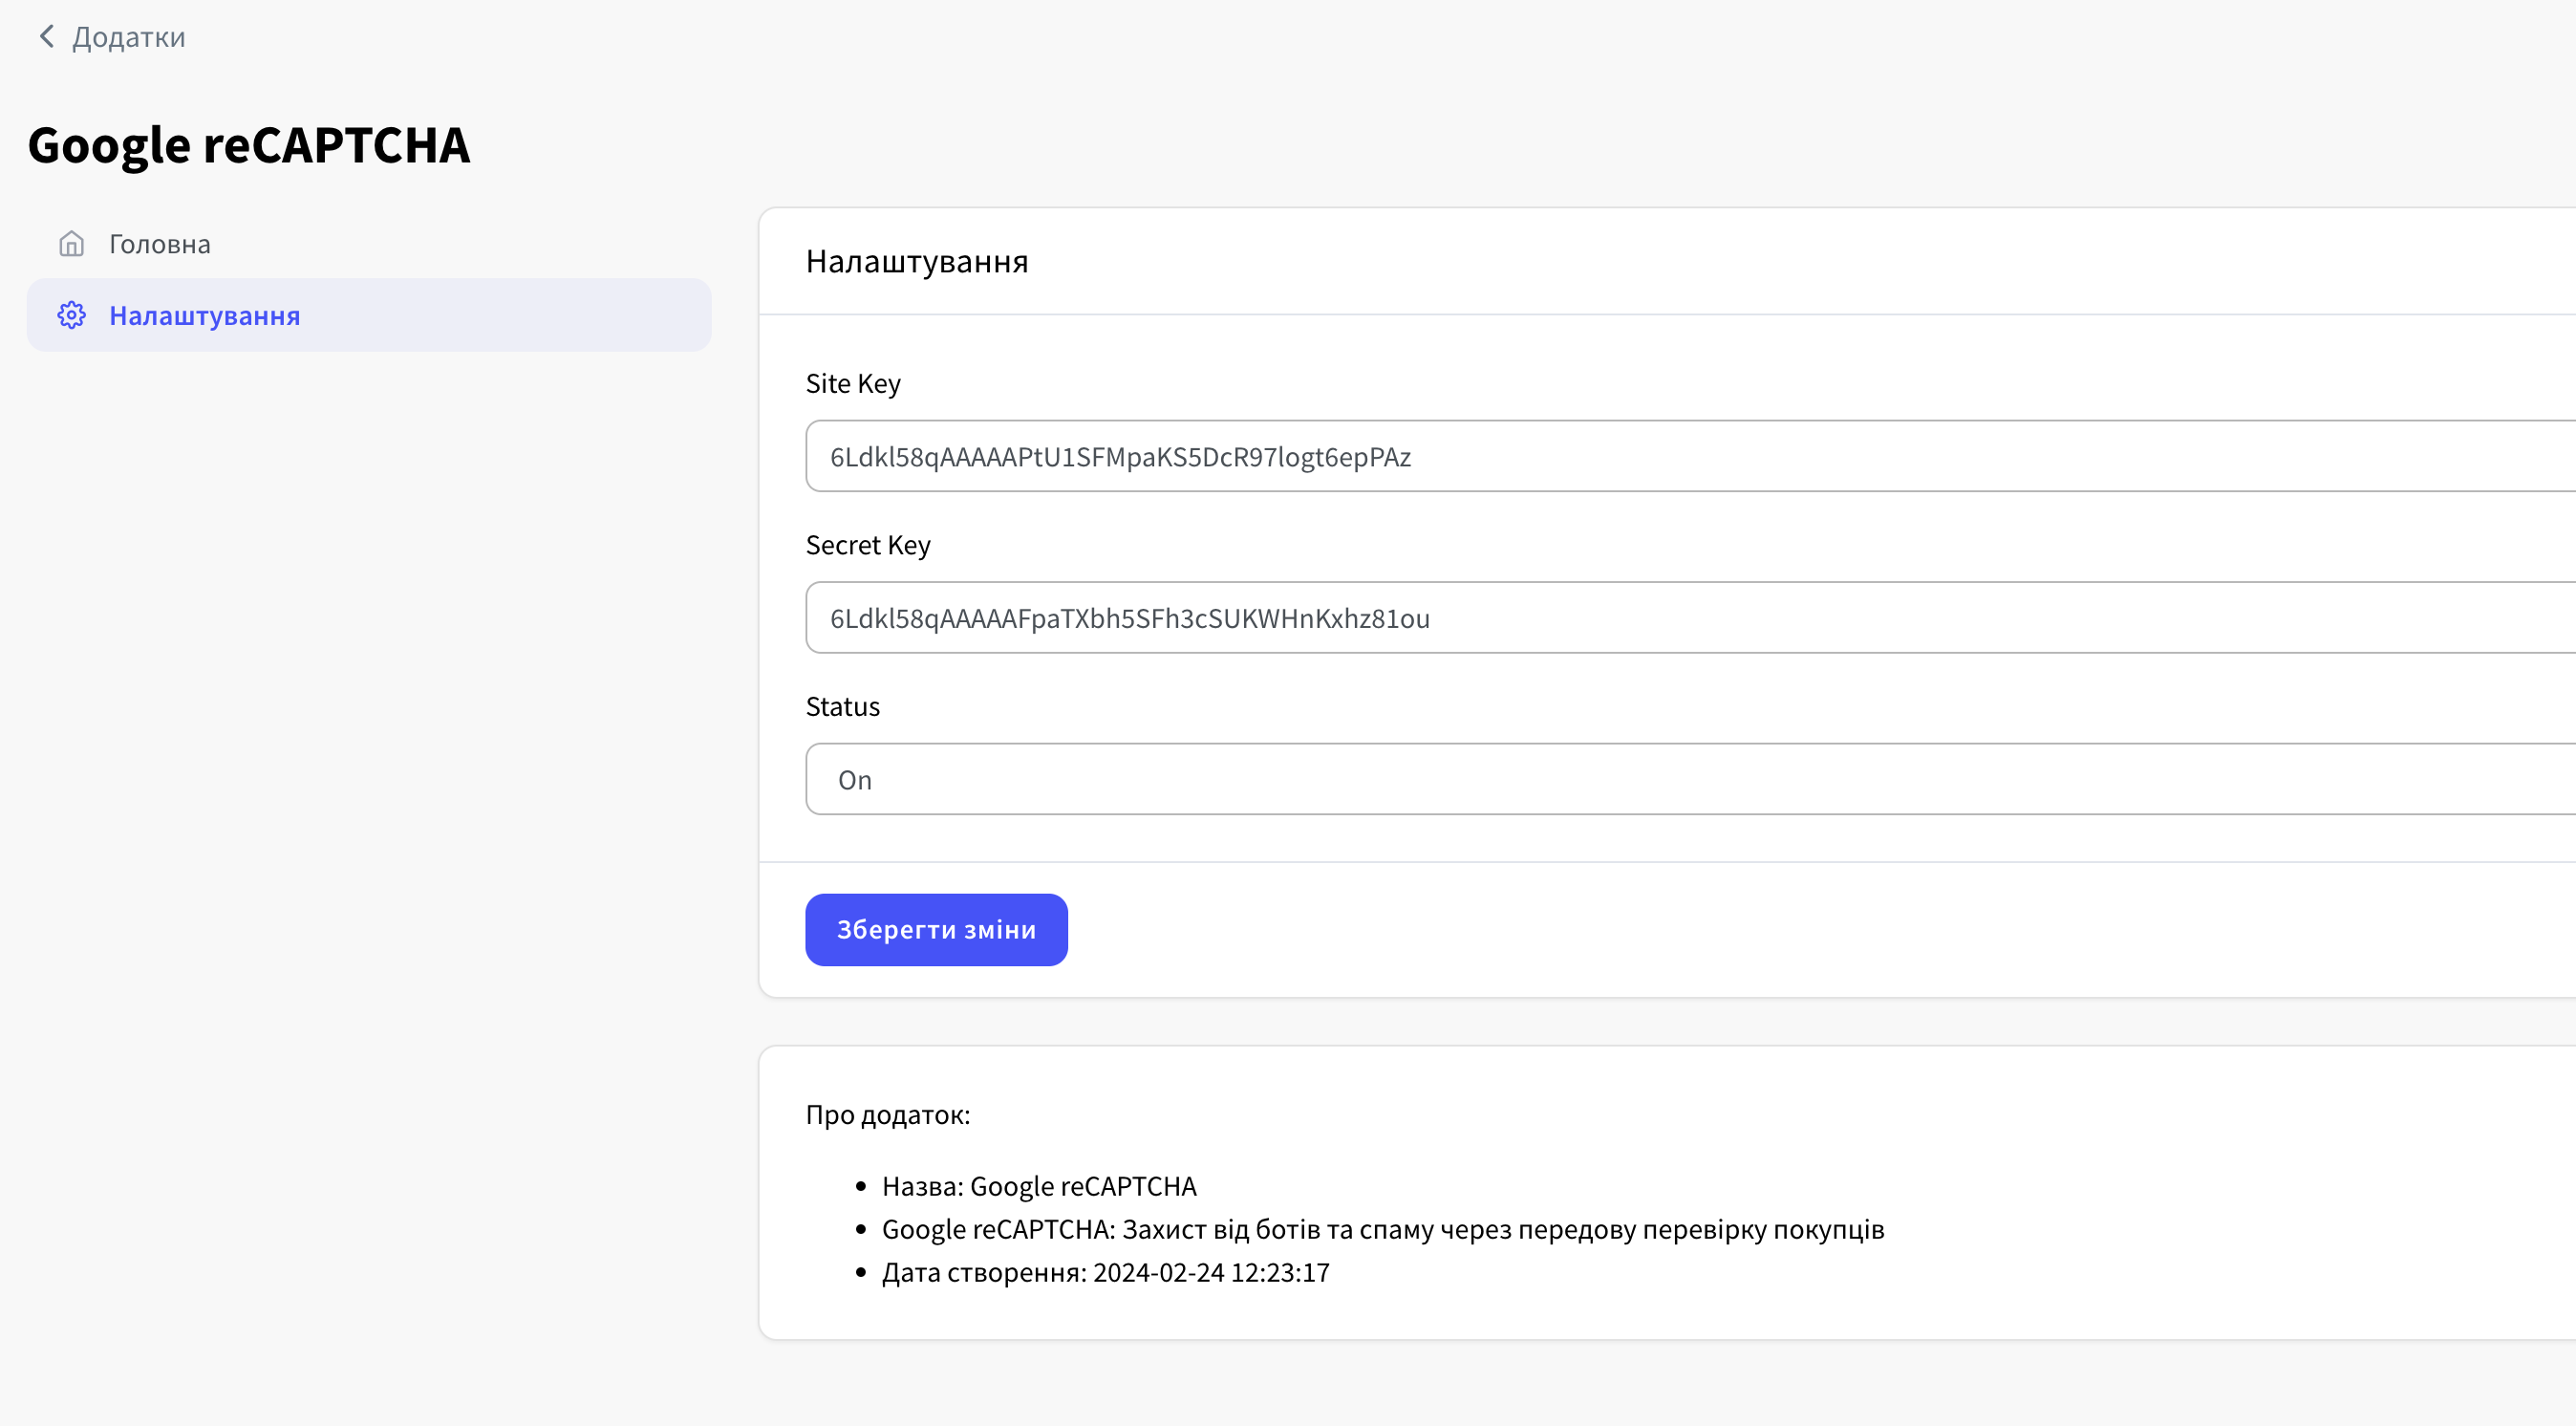Screen dimensions: 2576x1426
Task: Select the Налаштування sidebar item
Action: pyautogui.click(x=369, y=315)
